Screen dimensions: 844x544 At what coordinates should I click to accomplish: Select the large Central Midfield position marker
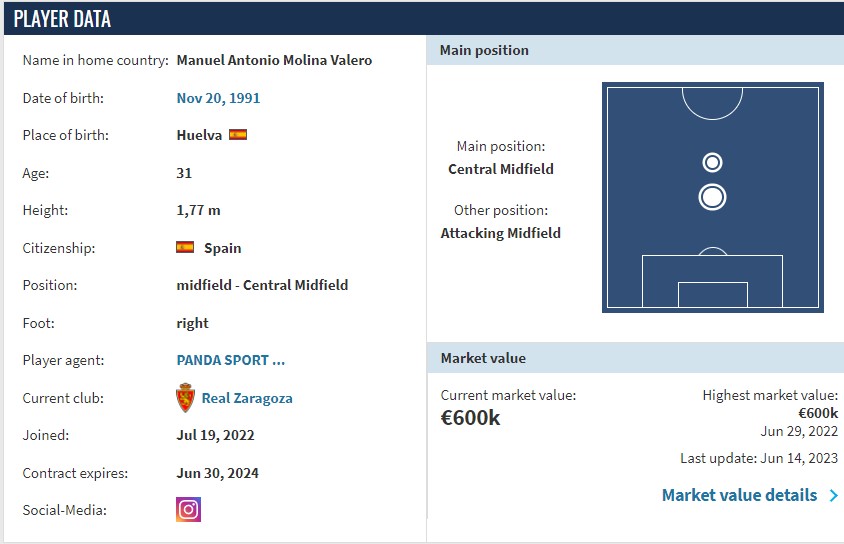point(712,197)
